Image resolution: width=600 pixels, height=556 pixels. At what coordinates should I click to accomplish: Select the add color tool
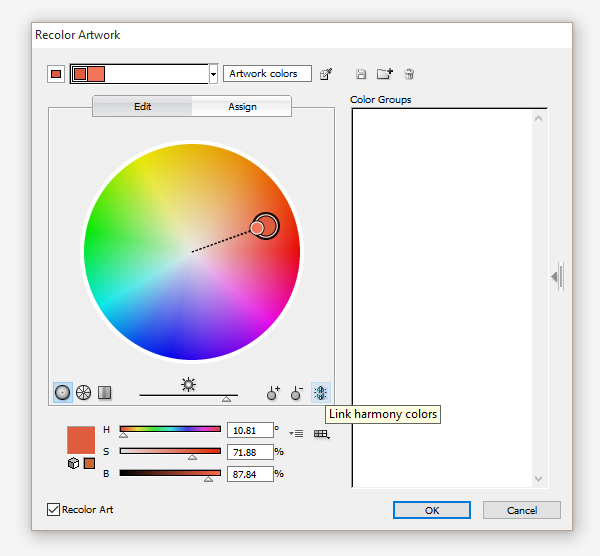[273, 394]
